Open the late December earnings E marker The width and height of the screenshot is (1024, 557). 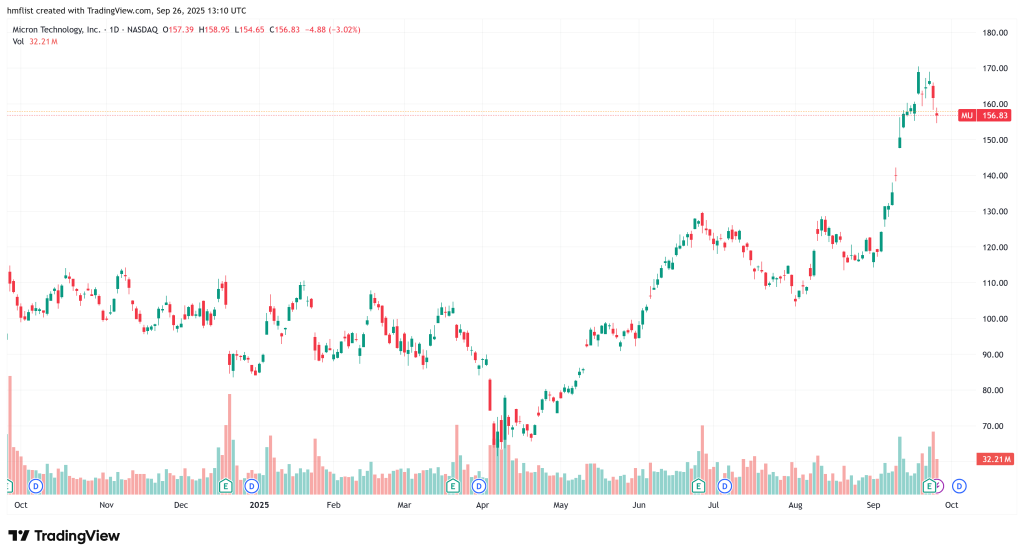click(x=226, y=486)
